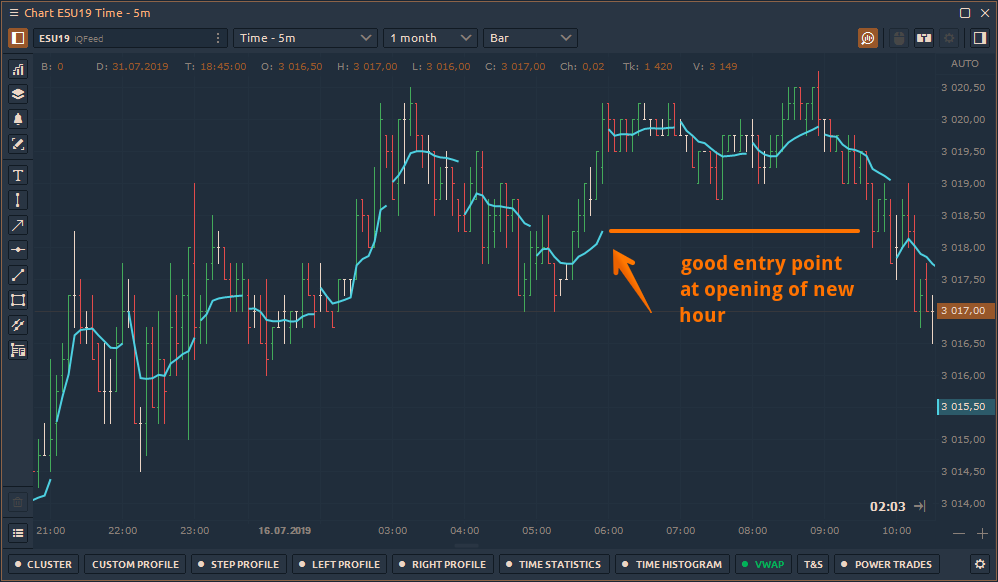Open the Bar chart style dropdown

tap(530, 38)
